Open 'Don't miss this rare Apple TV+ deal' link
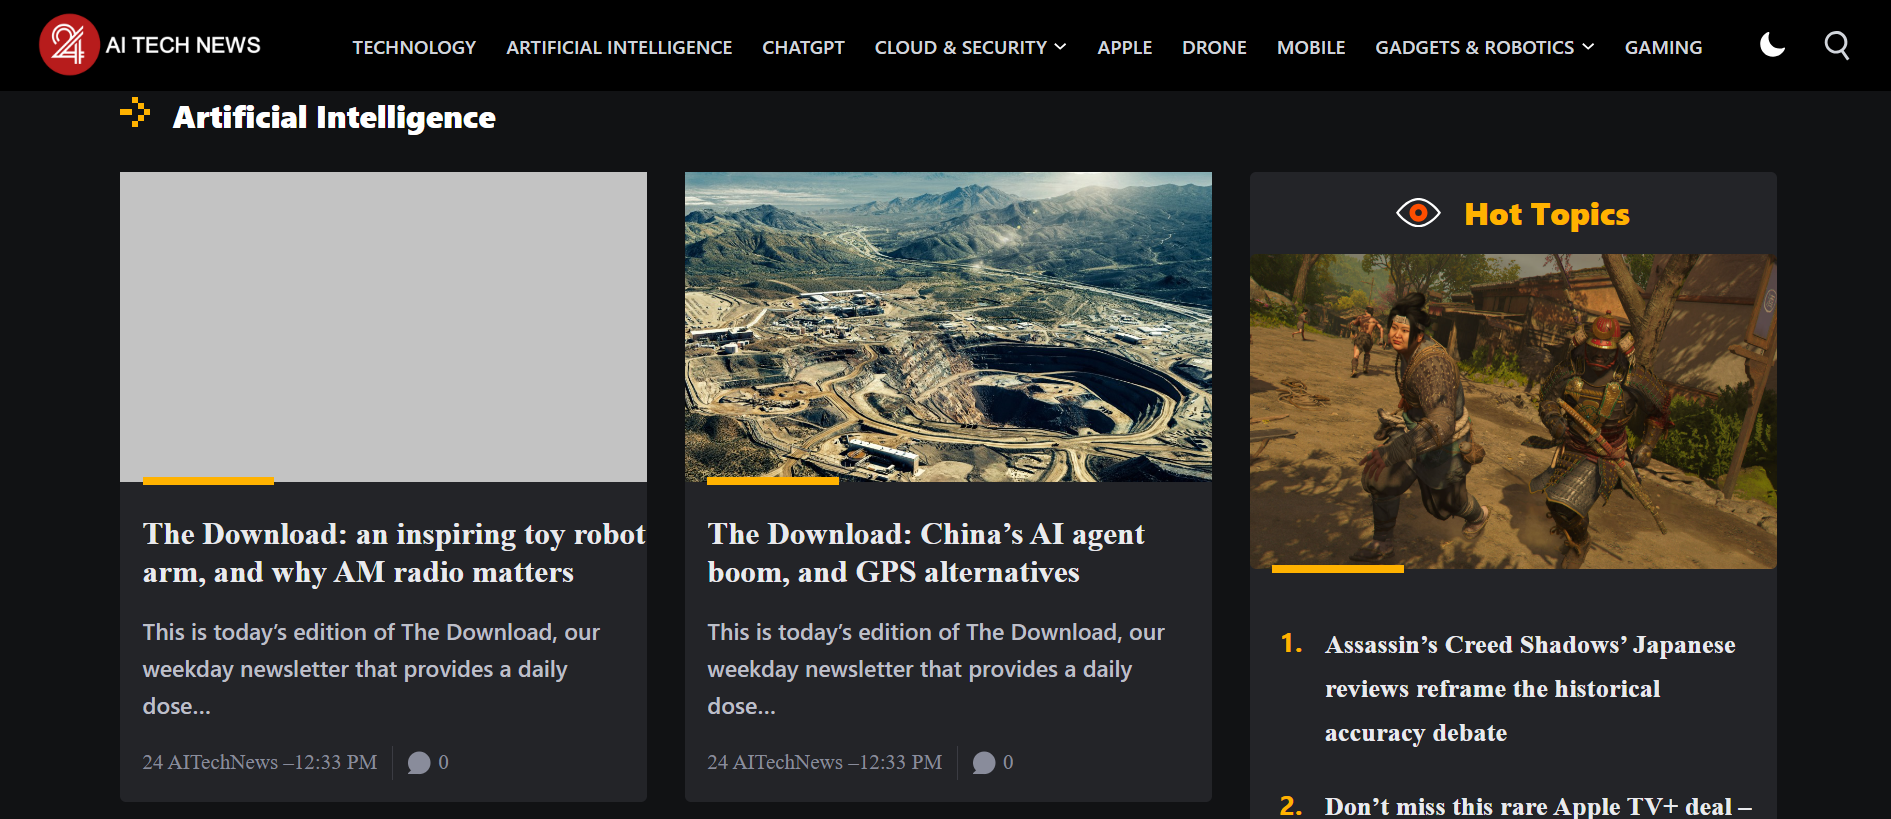The width and height of the screenshot is (1891, 819). click(x=1538, y=806)
